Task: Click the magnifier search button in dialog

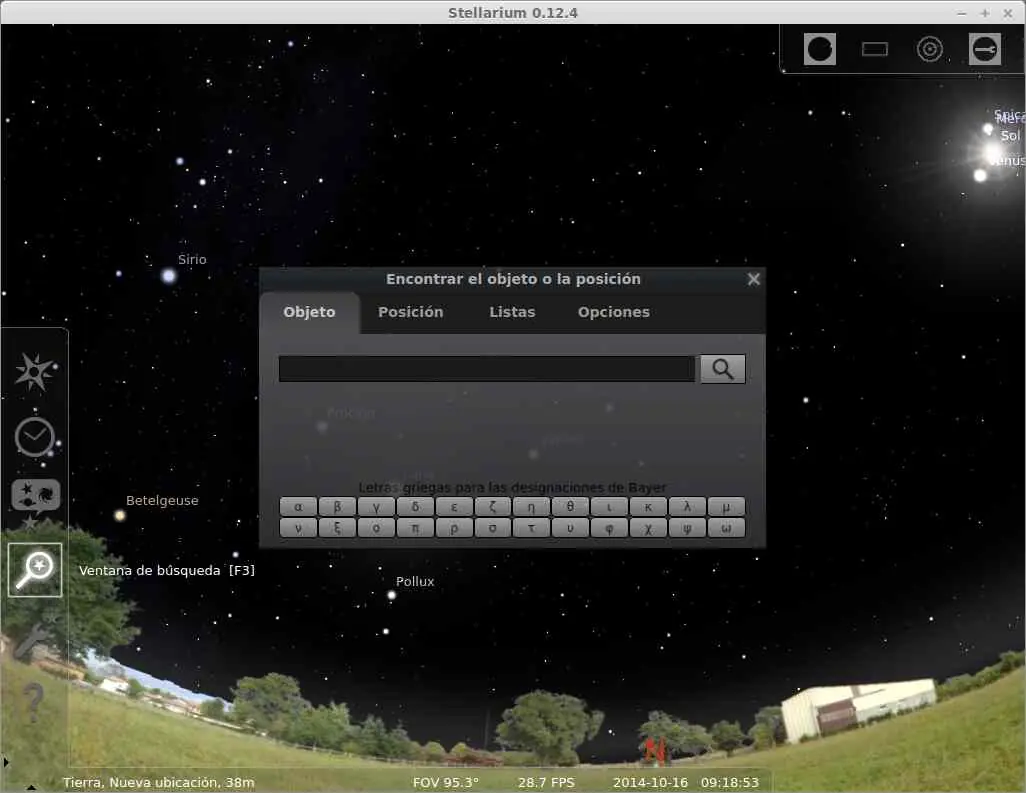Action: tap(722, 369)
